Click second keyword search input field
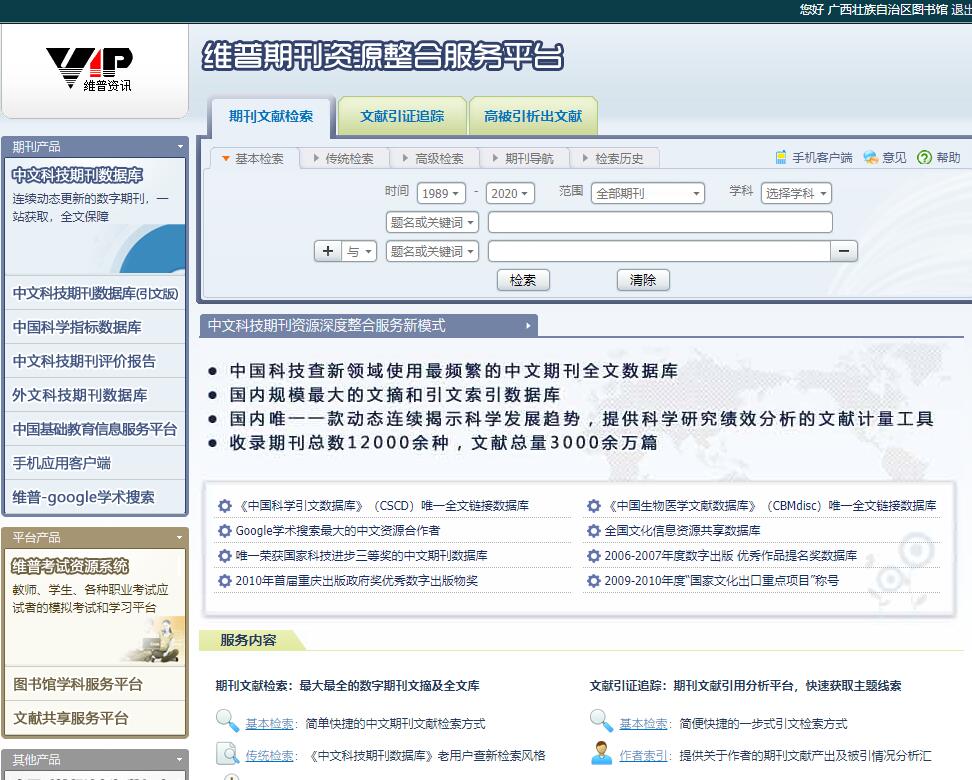This screenshot has width=972, height=780. click(x=659, y=251)
